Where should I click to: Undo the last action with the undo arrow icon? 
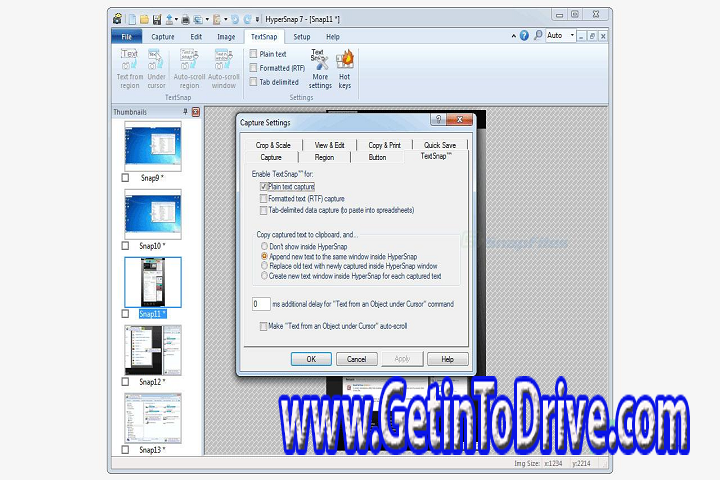pos(235,19)
